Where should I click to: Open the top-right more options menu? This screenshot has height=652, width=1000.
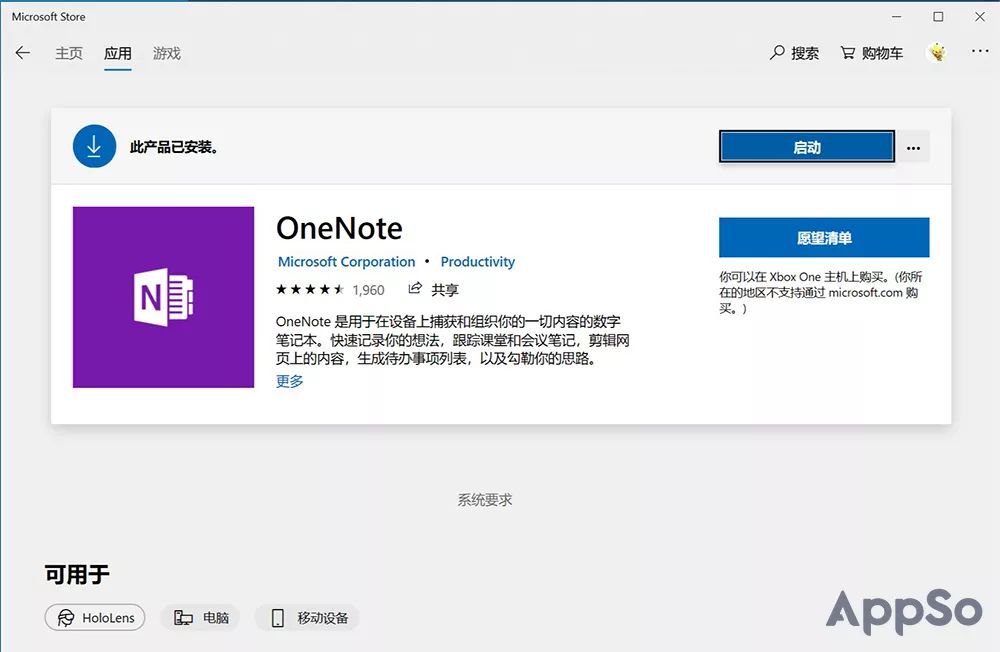point(980,51)
